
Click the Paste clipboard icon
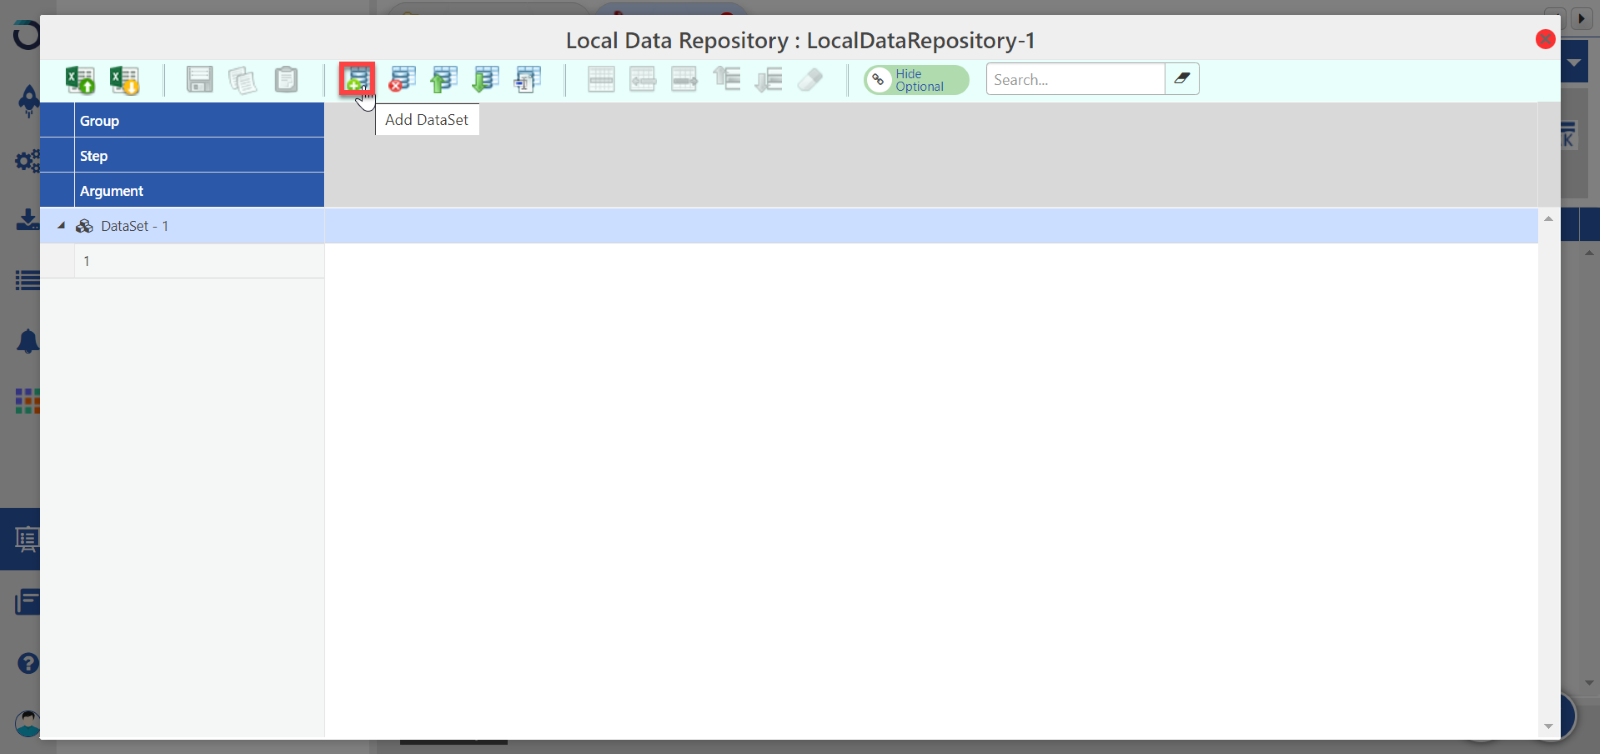[286, 80]
